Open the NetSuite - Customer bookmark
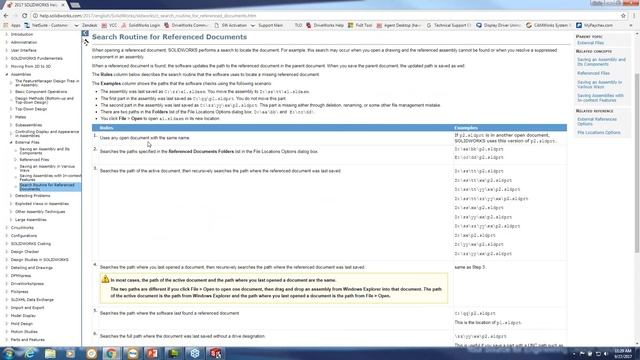 click(x=46, y=25)
